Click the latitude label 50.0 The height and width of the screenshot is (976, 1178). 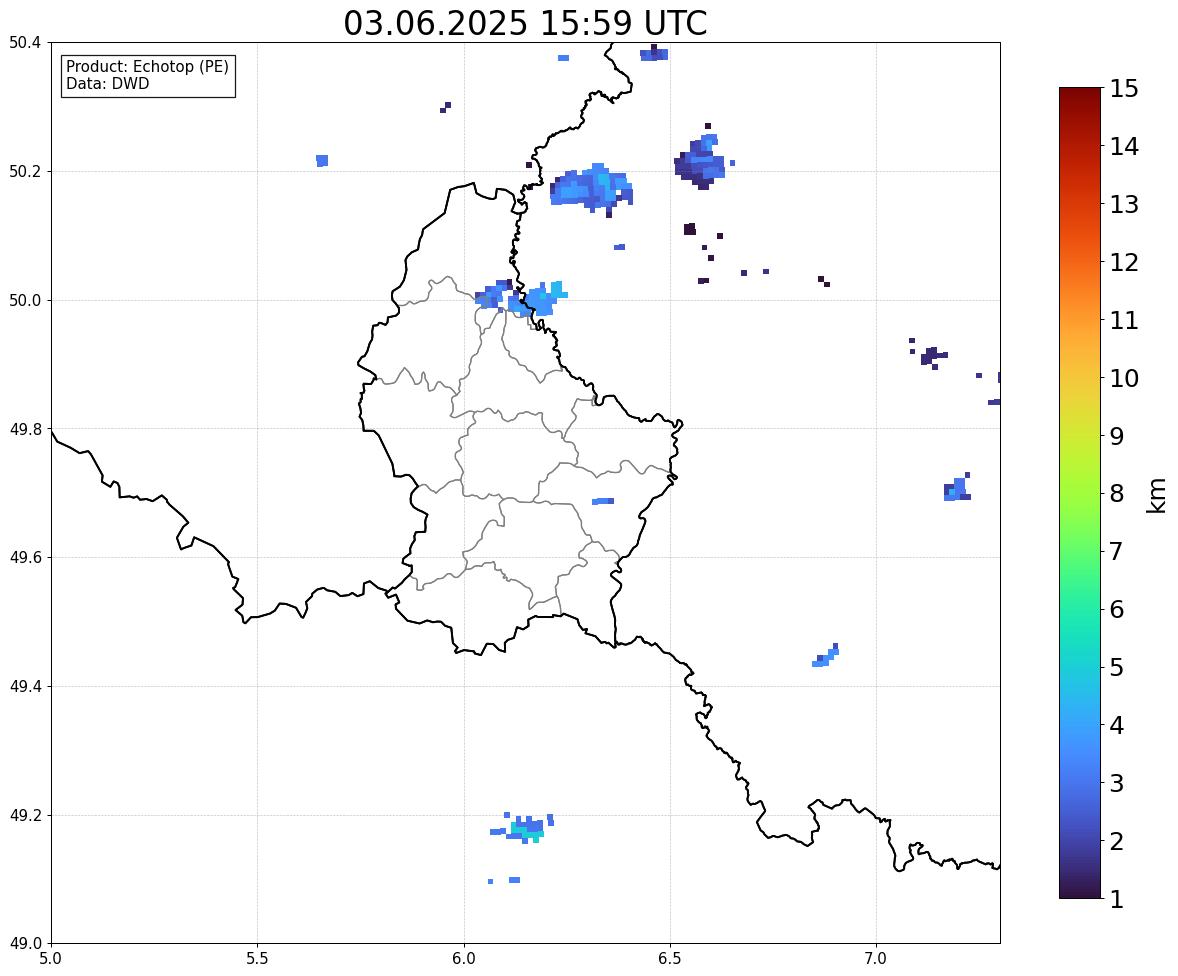25,301
